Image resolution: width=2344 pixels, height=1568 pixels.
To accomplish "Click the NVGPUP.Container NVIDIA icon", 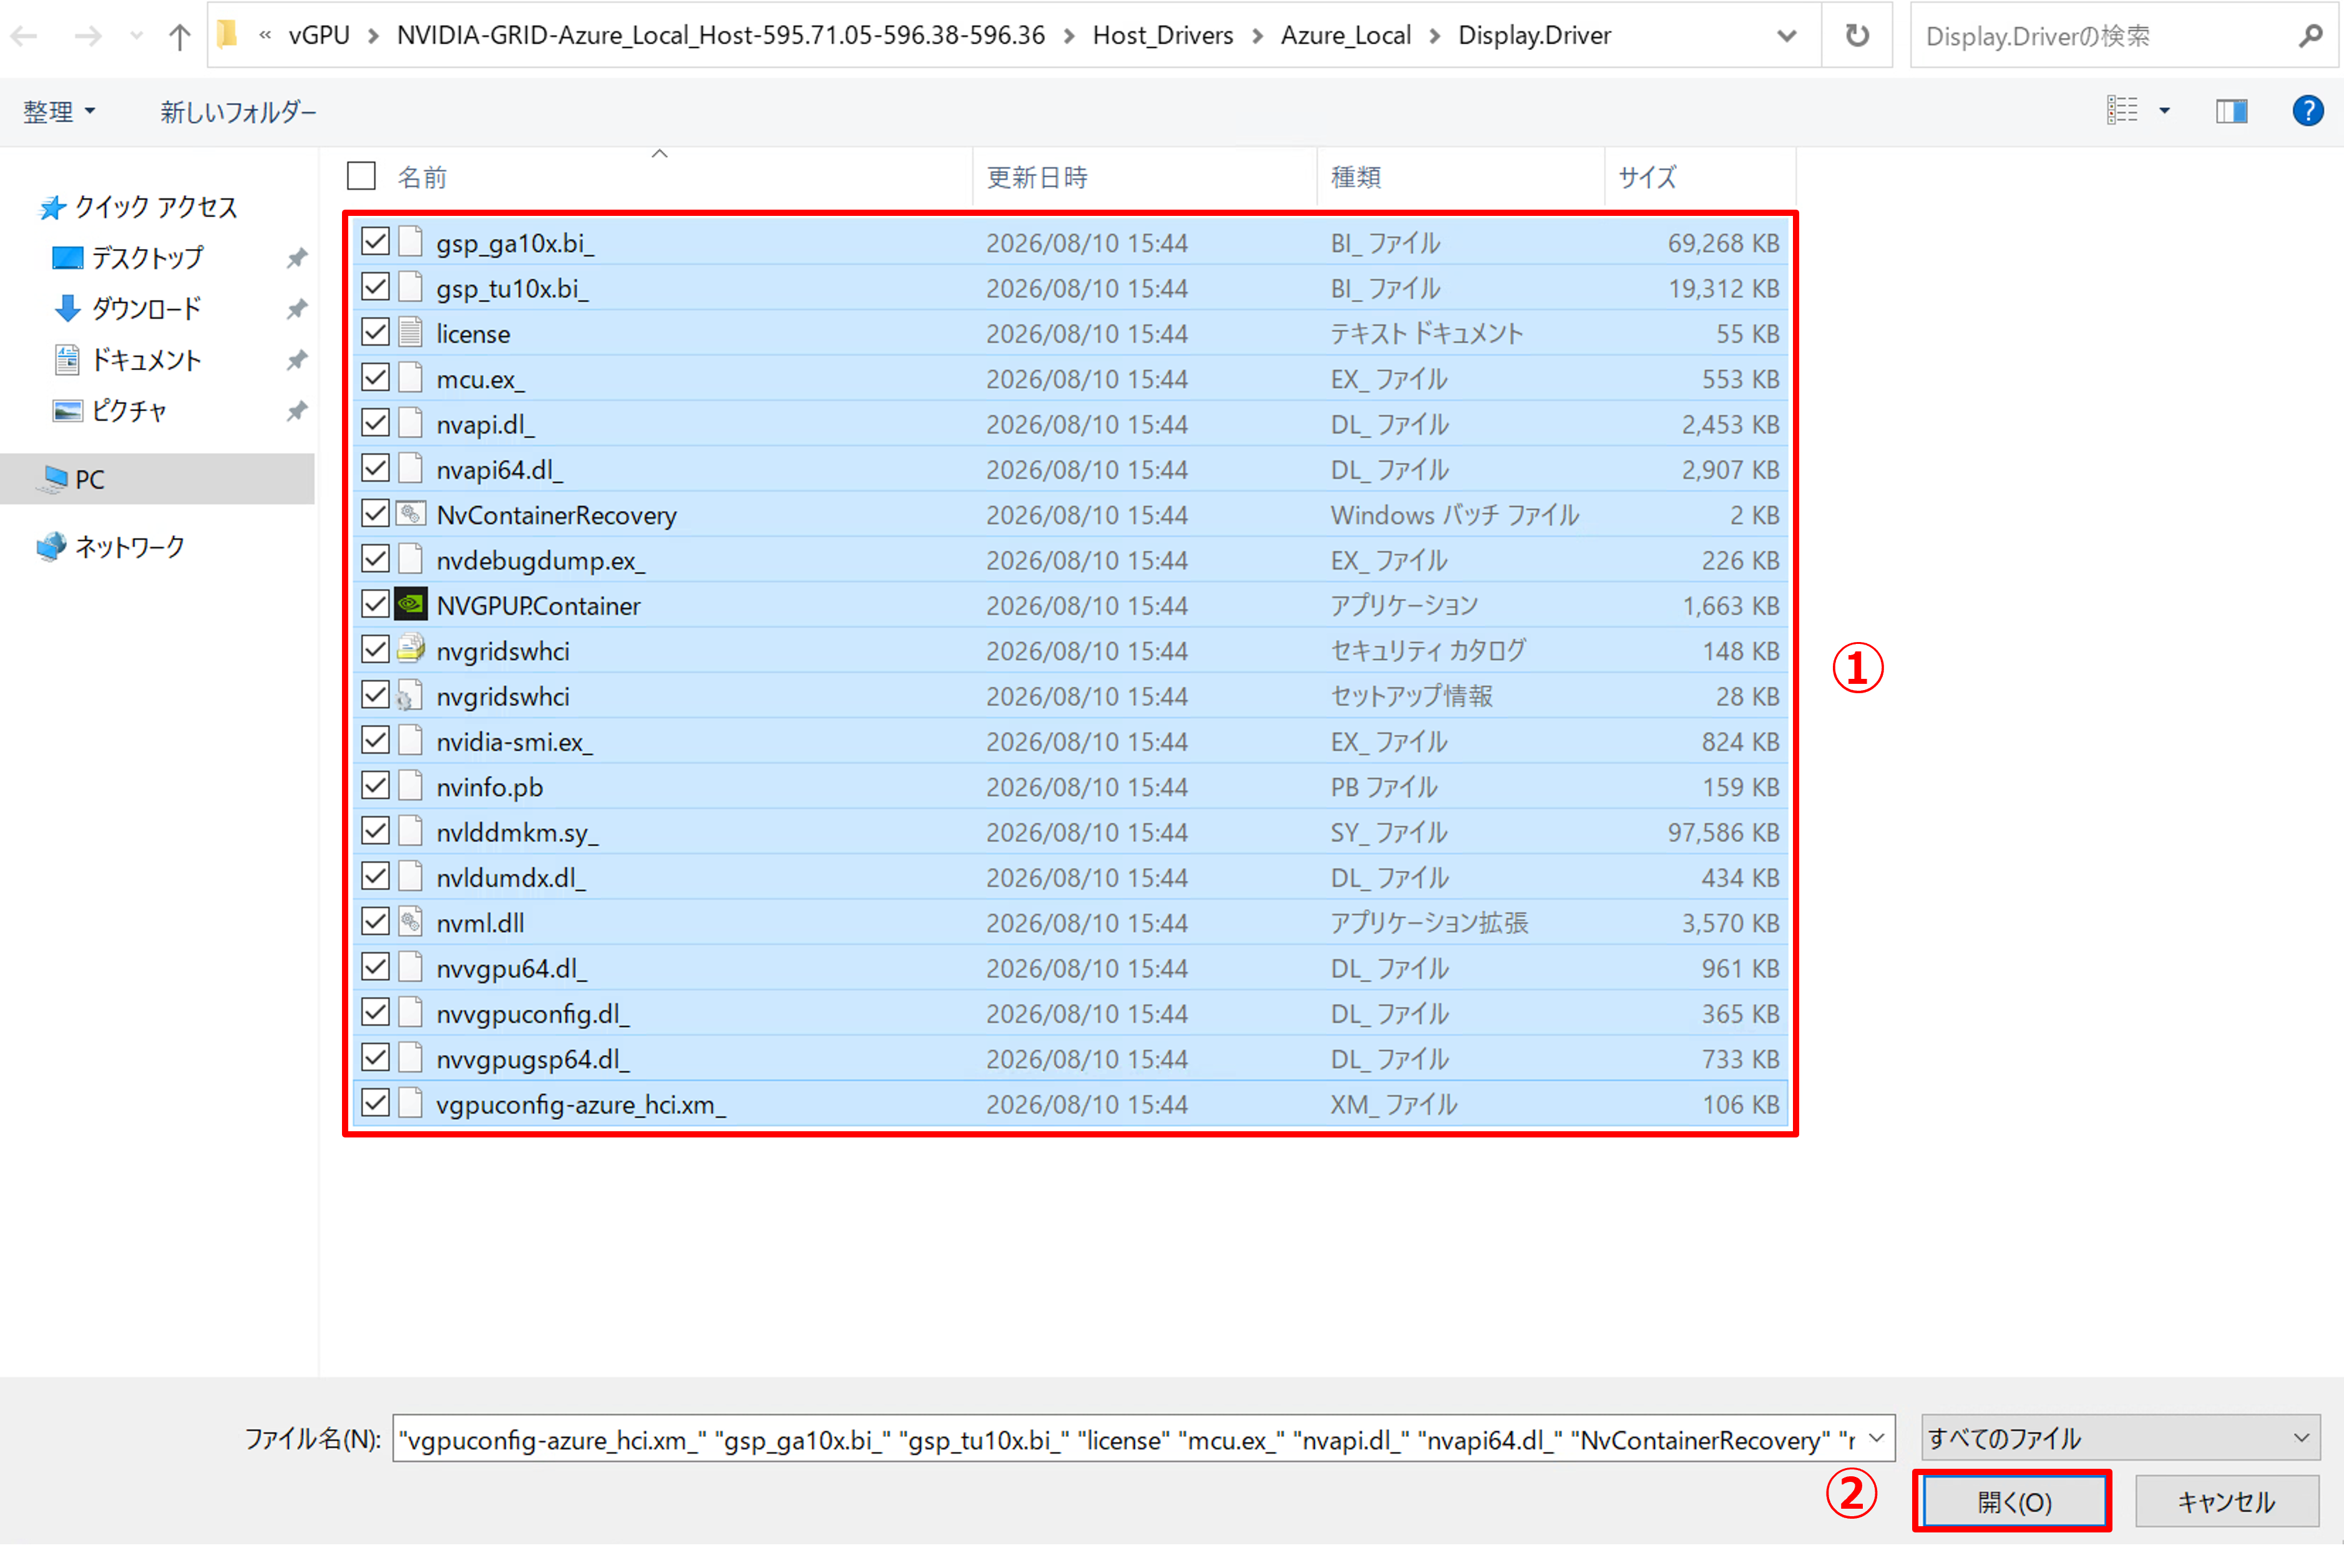I will coord(411,605).
